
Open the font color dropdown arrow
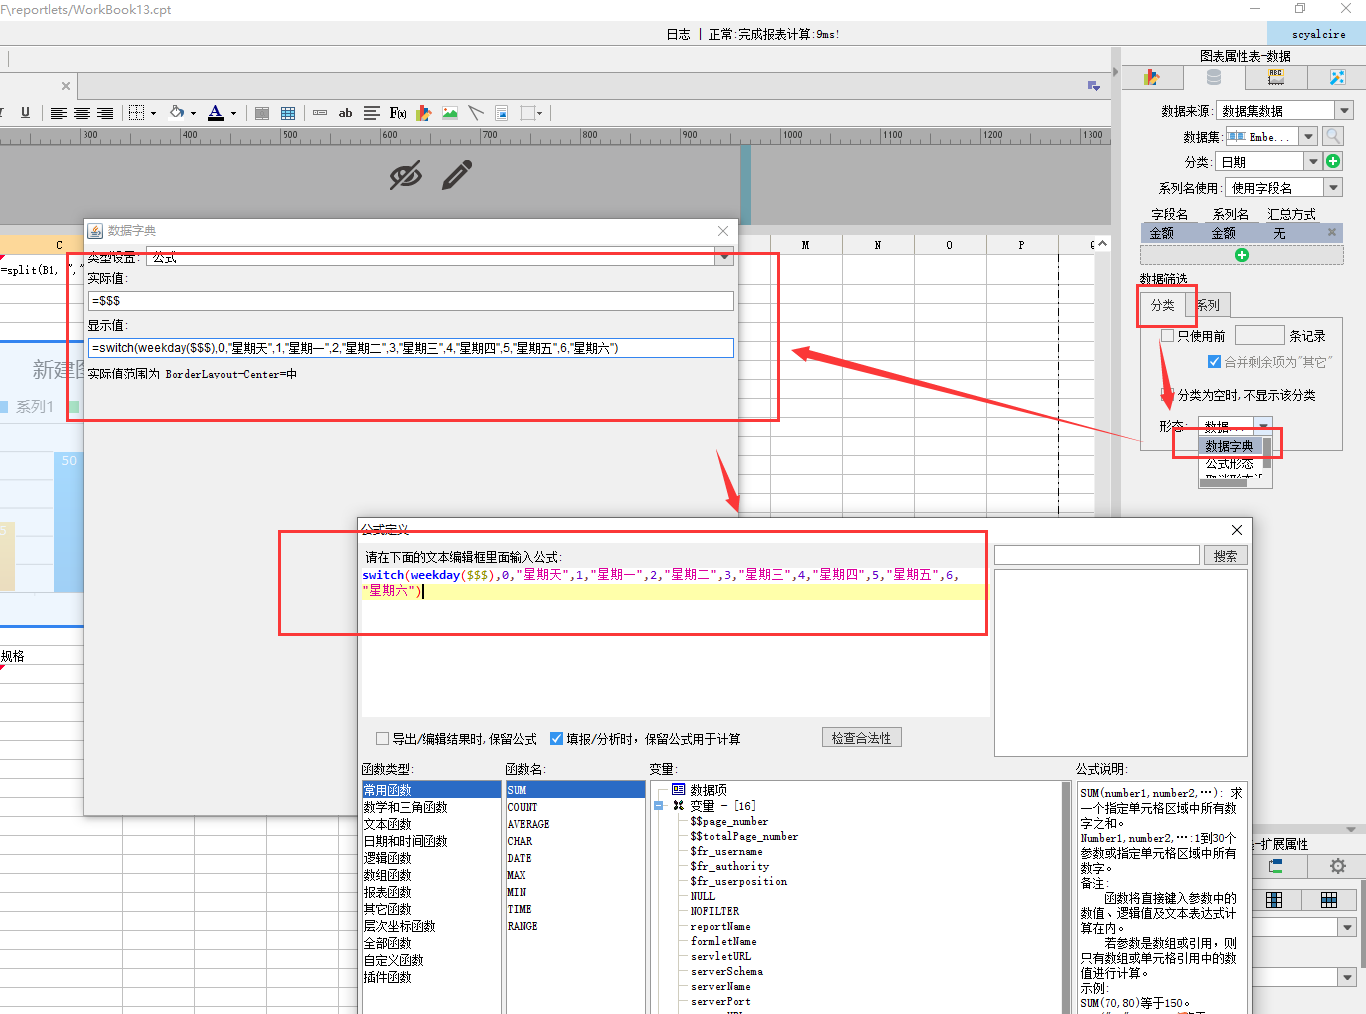coord(234,113)
